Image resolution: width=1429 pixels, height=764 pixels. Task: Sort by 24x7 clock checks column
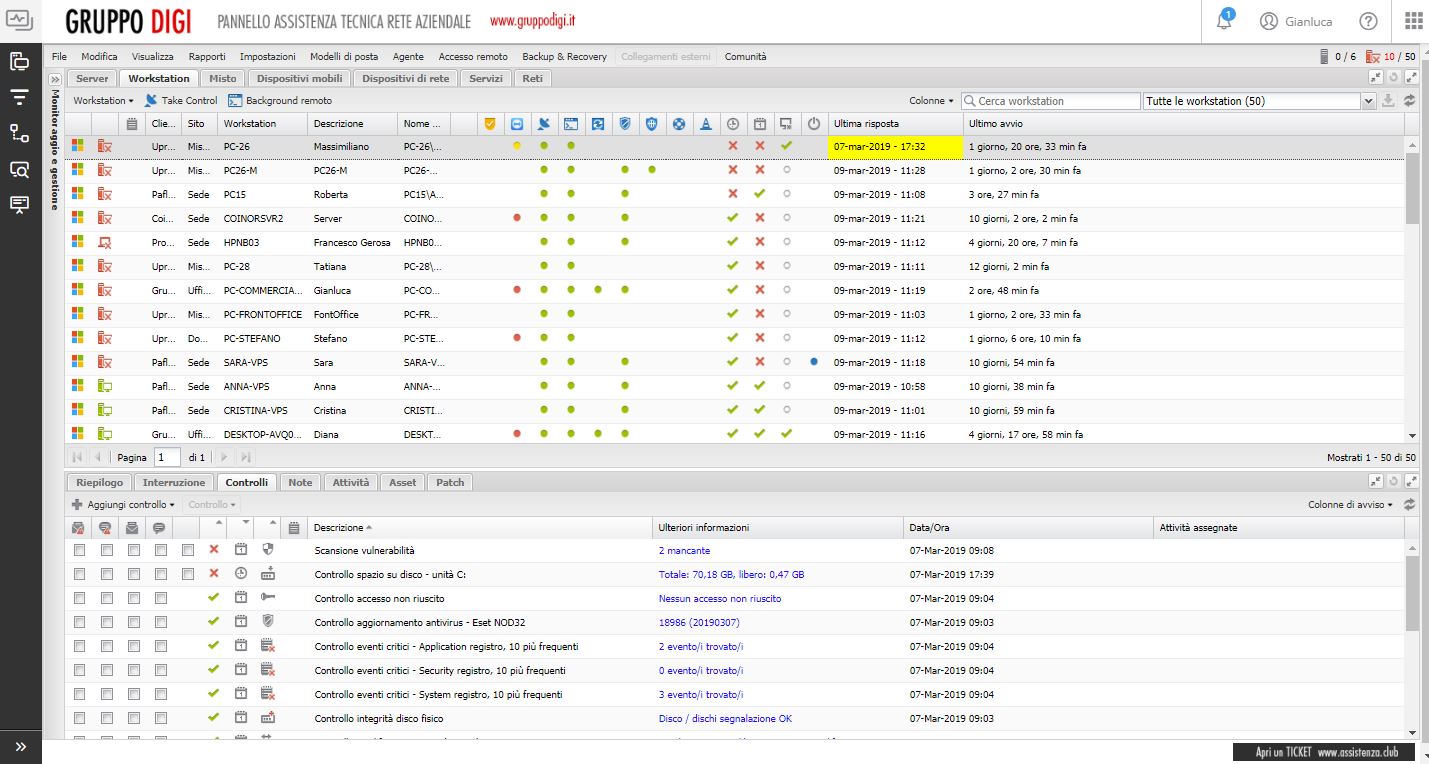click(x=732, y=124)
